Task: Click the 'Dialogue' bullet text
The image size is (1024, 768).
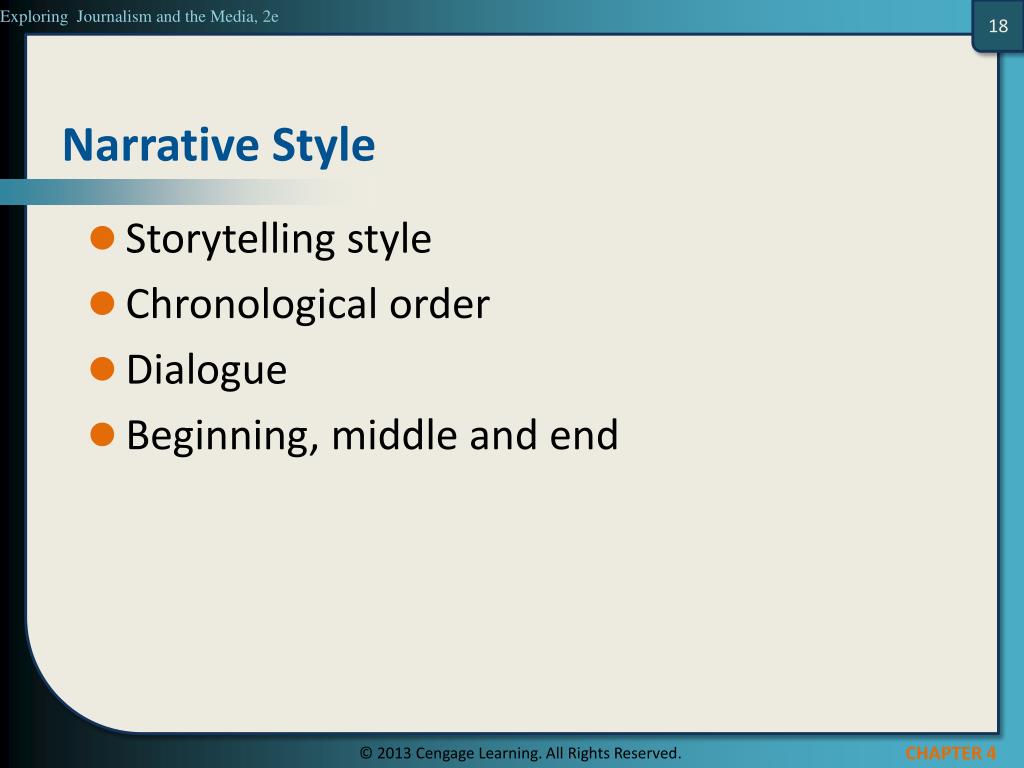Action: (x=206, y=370)
